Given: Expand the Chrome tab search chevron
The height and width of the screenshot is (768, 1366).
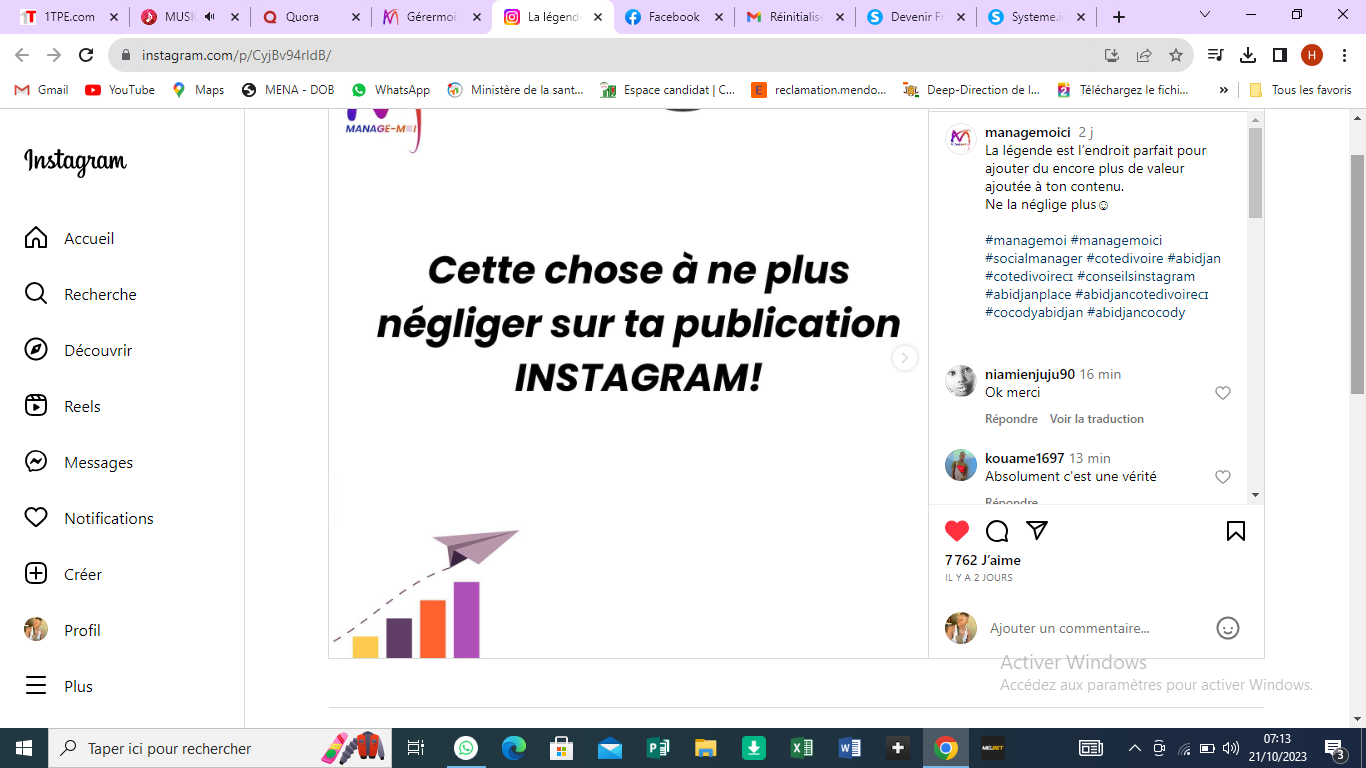Looking at the screenshot, I should 1204,15.
